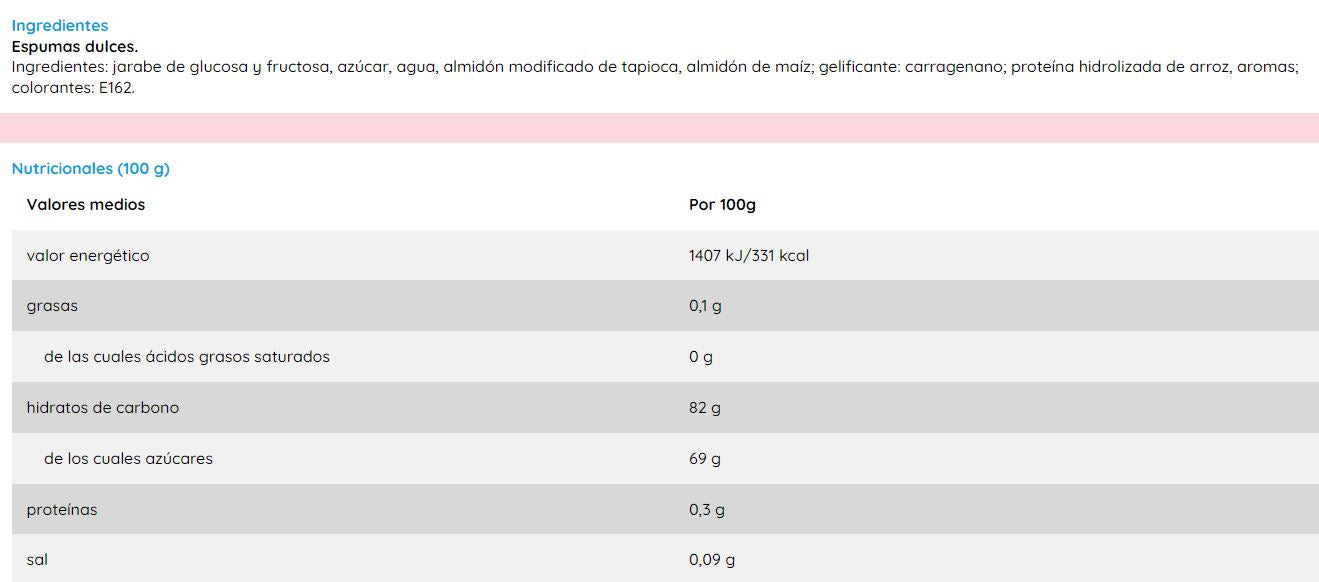Click the 1407 kJ/331 kcal value
Image resolution: width=1319 pixels, height=582 pixels.
(749, 256)
